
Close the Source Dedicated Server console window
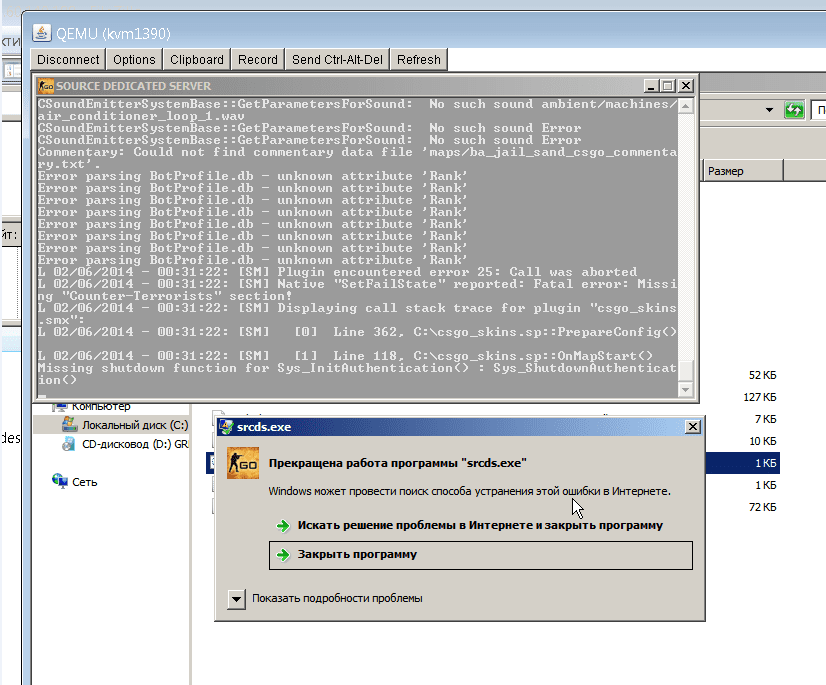(686, 85)
